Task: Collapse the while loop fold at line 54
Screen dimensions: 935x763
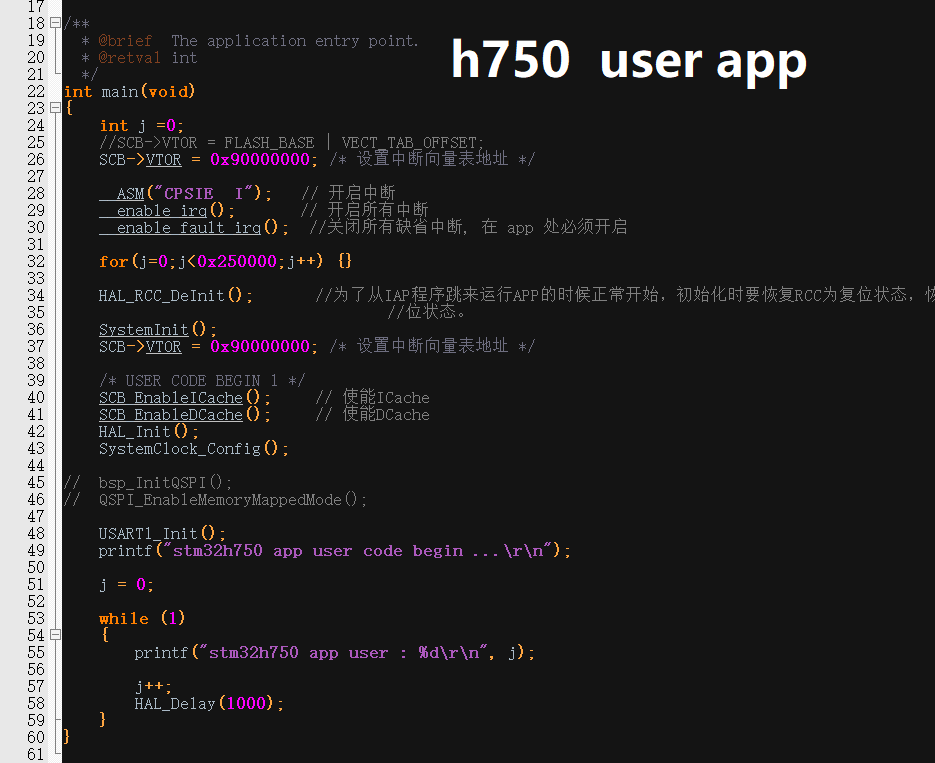Action: [x=54, y=634]
